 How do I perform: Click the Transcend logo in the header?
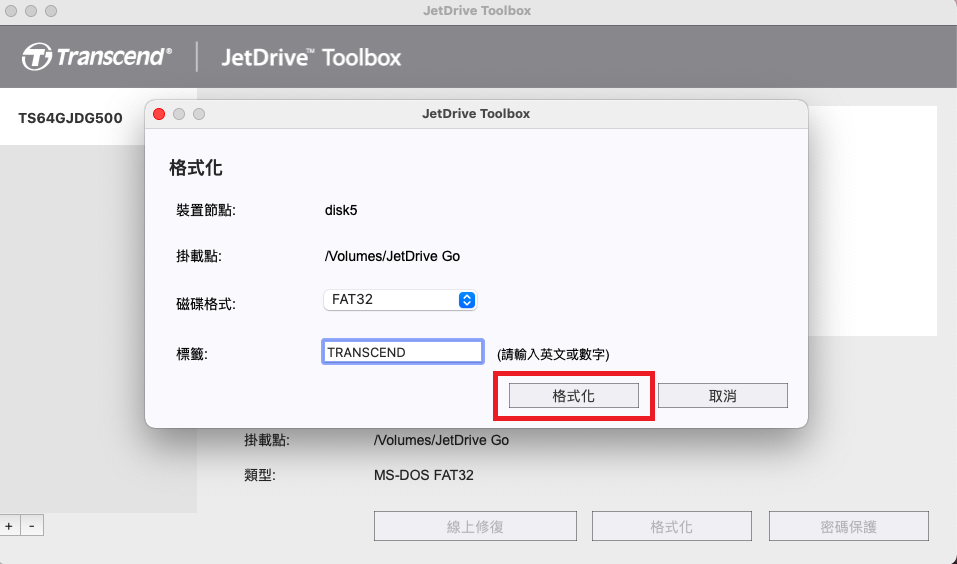(97, 57)
